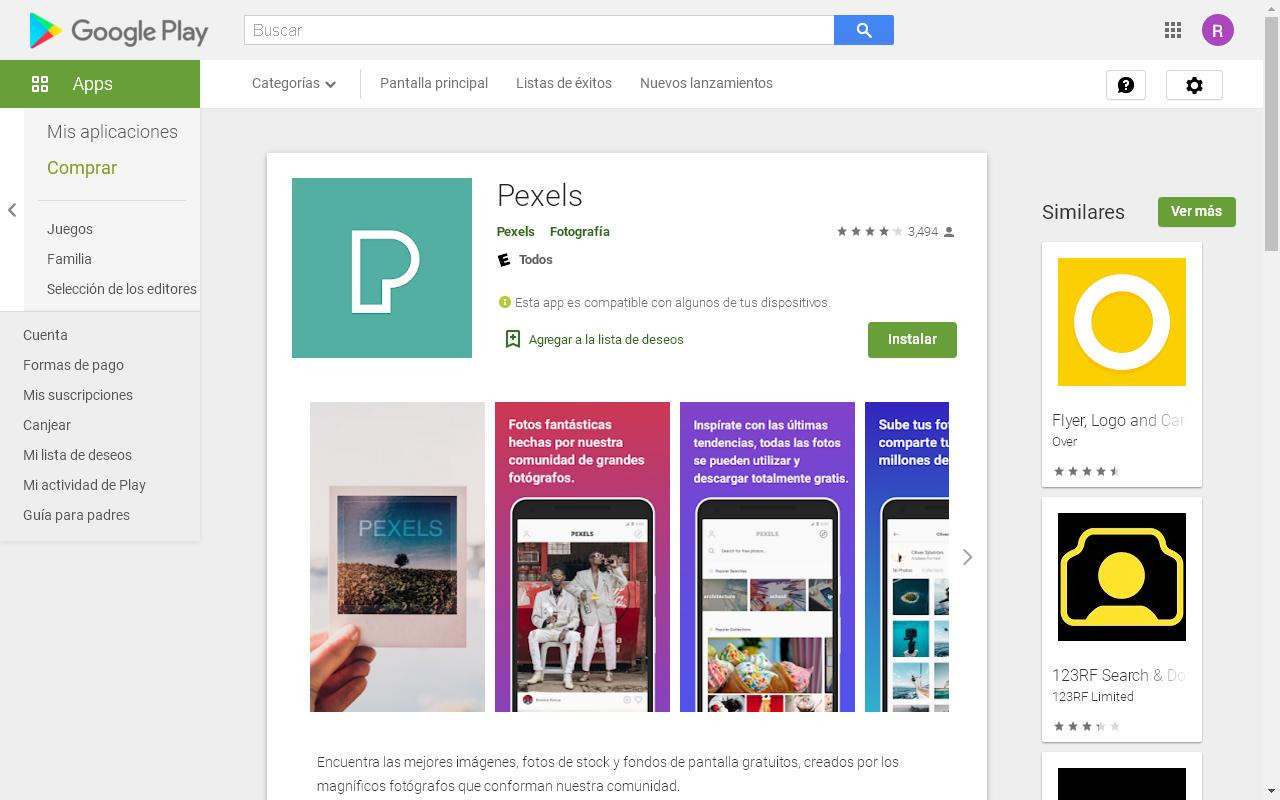Click the Ver más button
This screenshot has width=1280, height=800.
(1196, 211)
